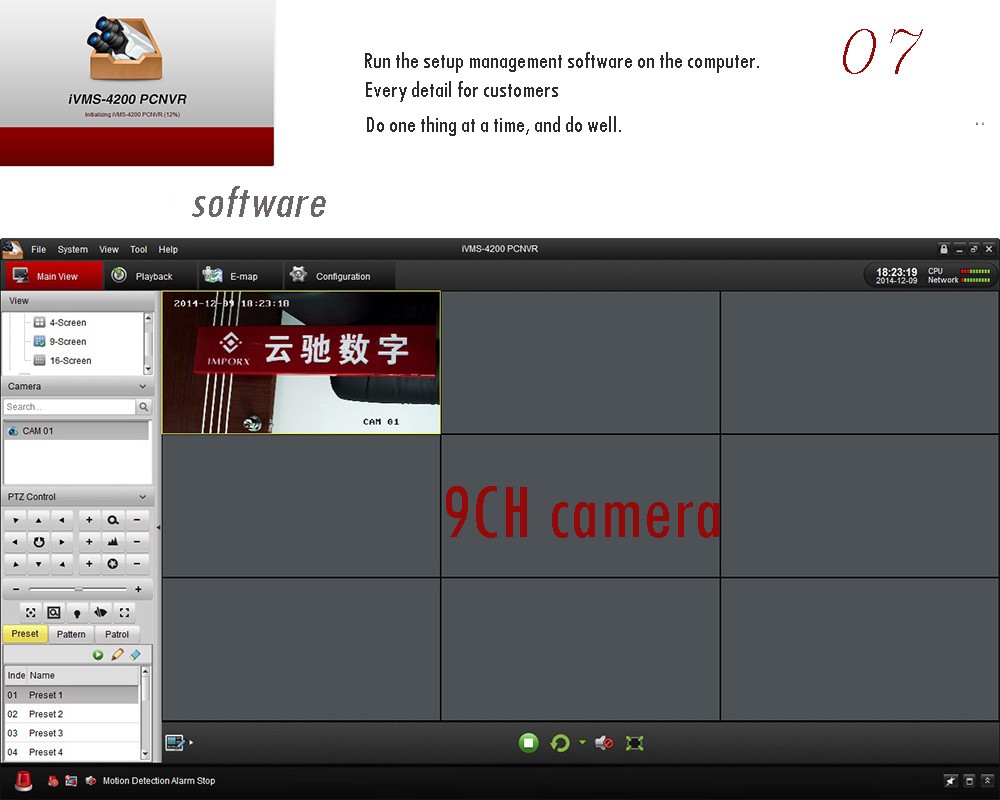
Task: Click the camera search magnifier button
Action: [x=144, y=407]
